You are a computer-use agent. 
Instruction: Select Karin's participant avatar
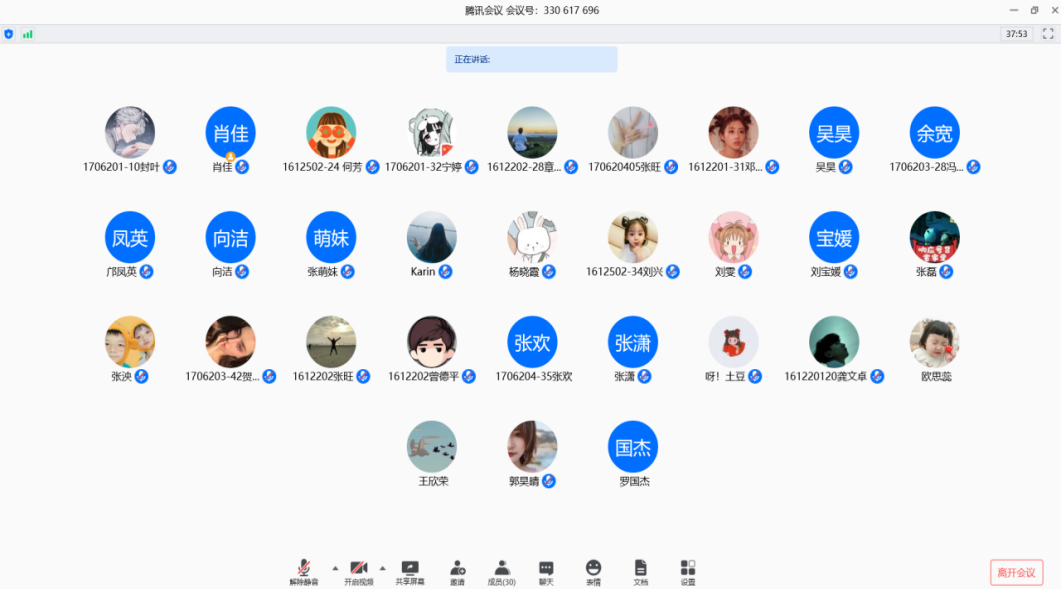coord(431,237)
